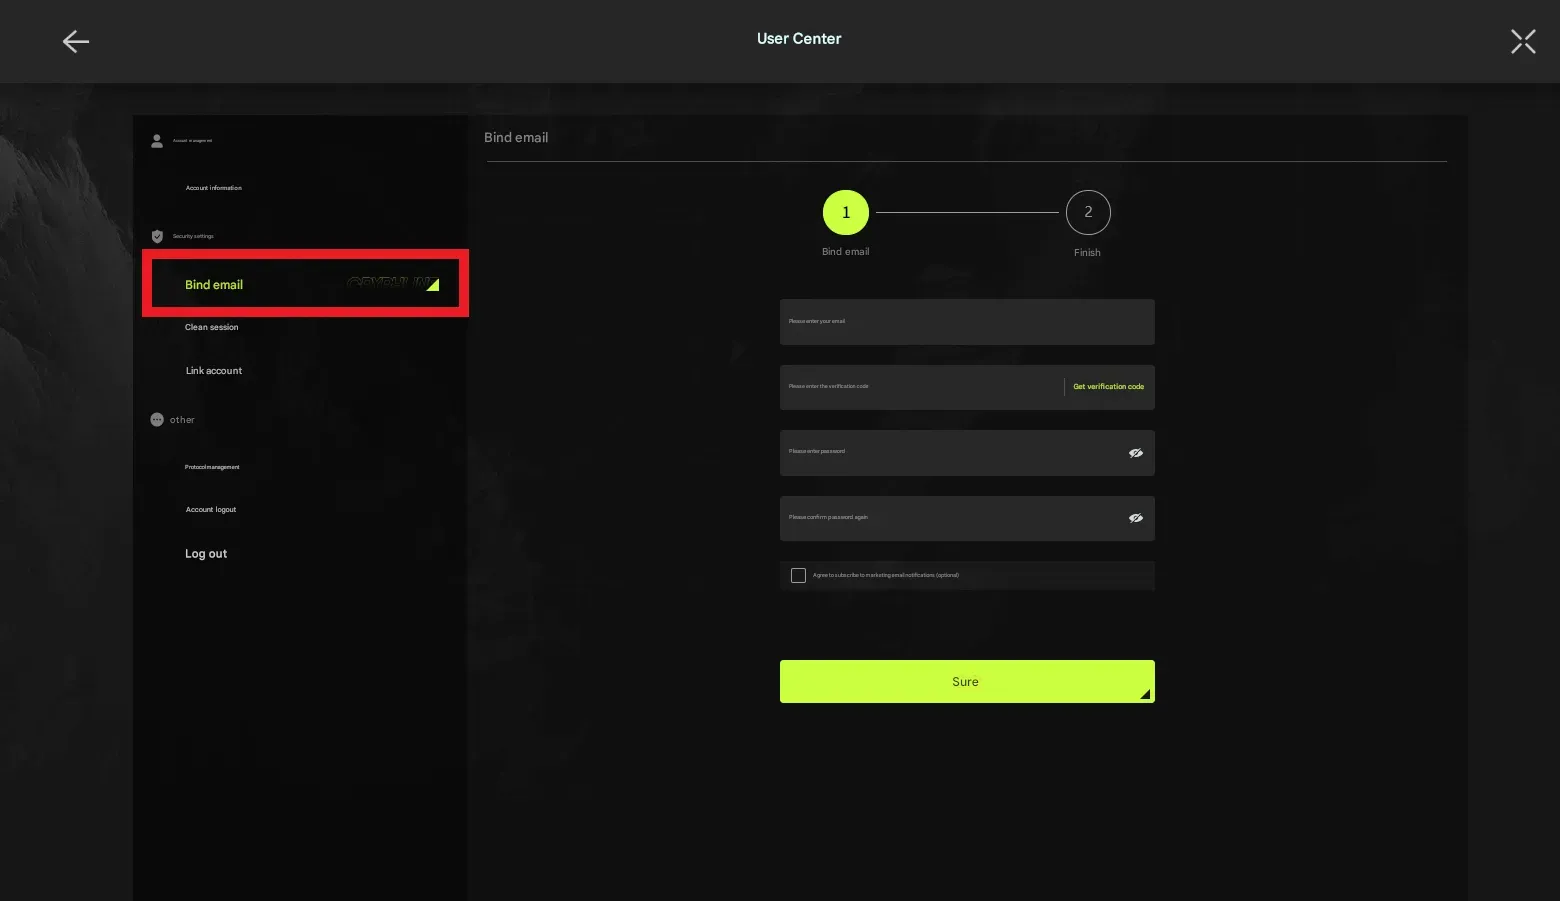The image size is (1560, 901).
Task: Show password in the enter password field
Action: tap(1135, 453)
